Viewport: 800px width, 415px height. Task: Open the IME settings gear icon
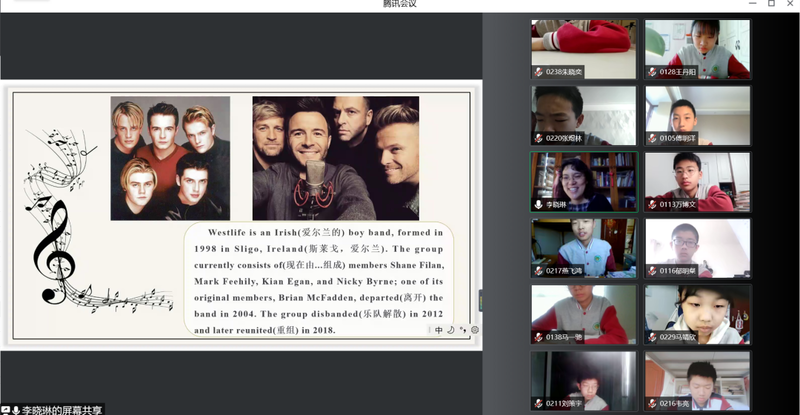coord(475,330)
